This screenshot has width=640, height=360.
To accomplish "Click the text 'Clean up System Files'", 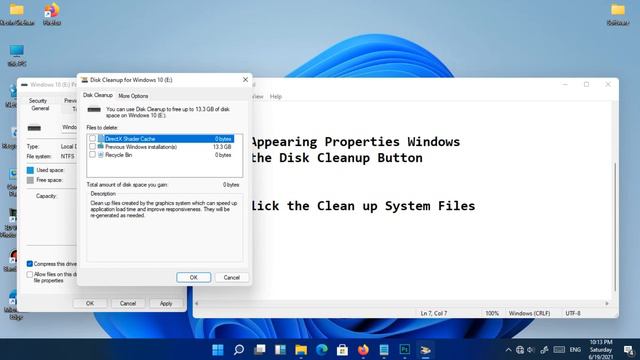I will click(x=396, y=206).
